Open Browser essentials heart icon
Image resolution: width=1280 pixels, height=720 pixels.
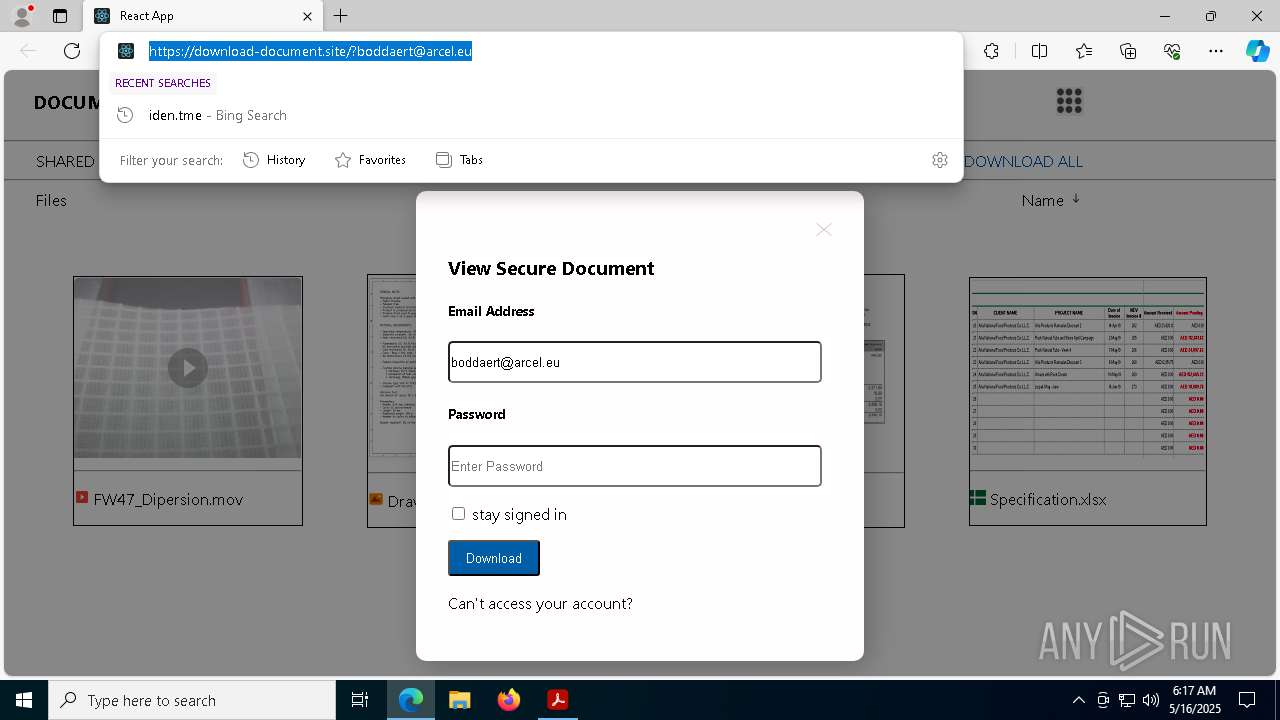click(x=1172, y=51)
